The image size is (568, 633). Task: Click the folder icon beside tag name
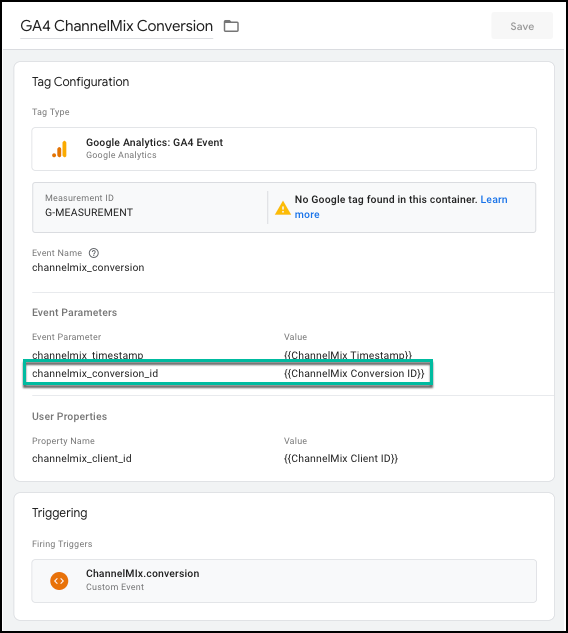point(231,26)
